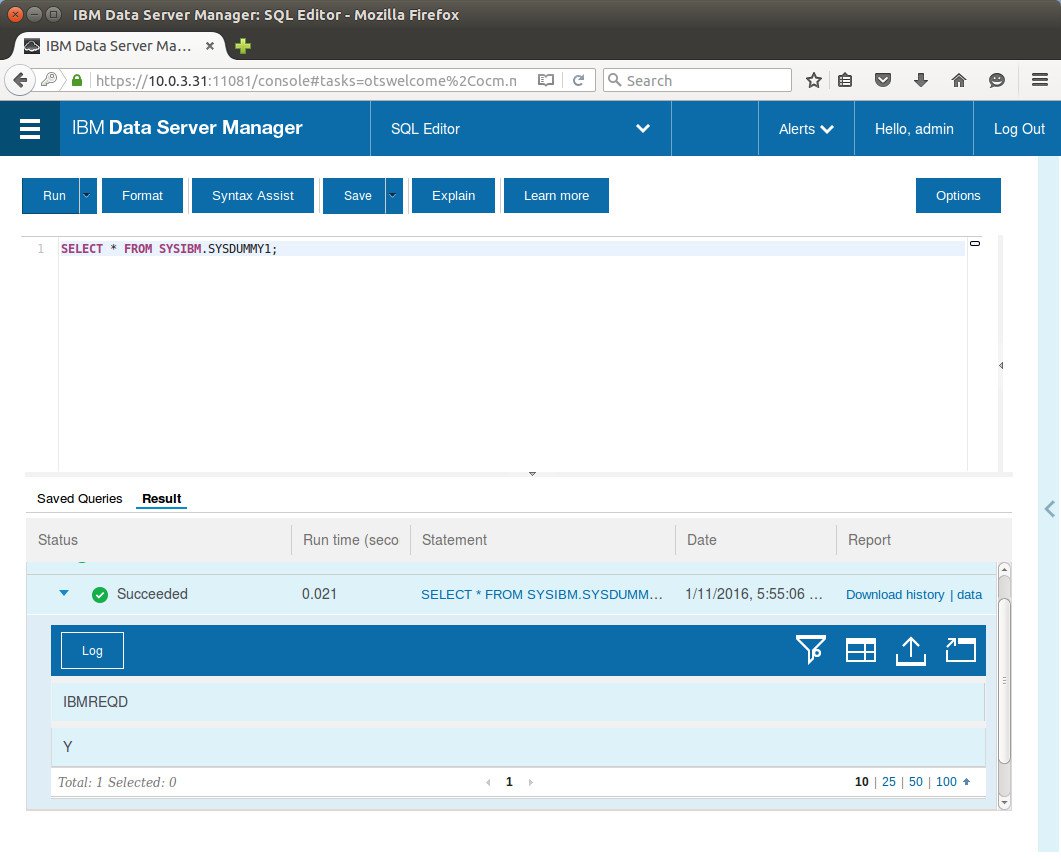Screen dimensions: 1061x860
Task: Open the Run button dropdown arrow
Action: [87, 196]
